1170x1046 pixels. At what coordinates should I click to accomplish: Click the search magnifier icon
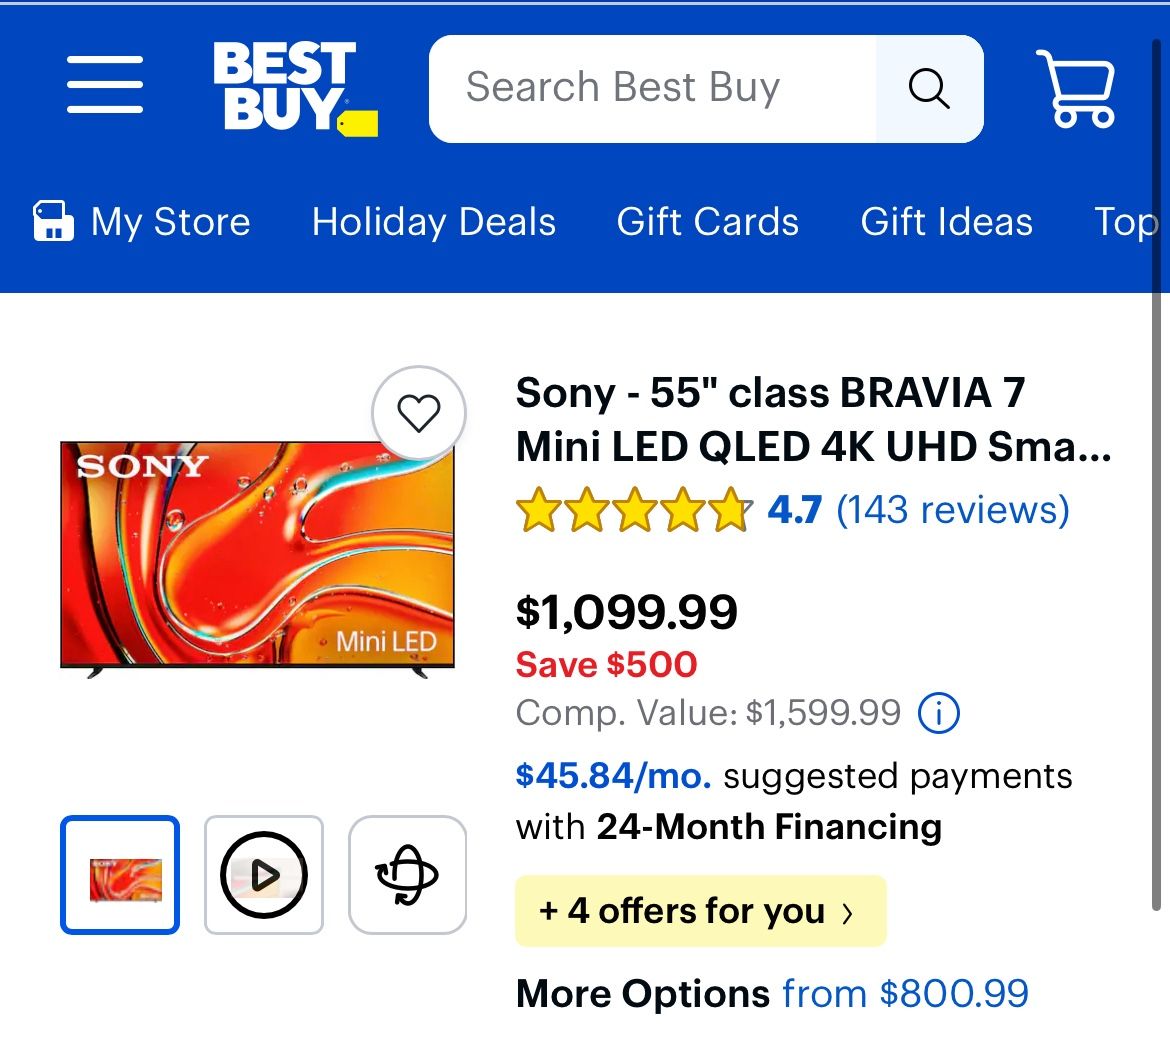(929, 88)
